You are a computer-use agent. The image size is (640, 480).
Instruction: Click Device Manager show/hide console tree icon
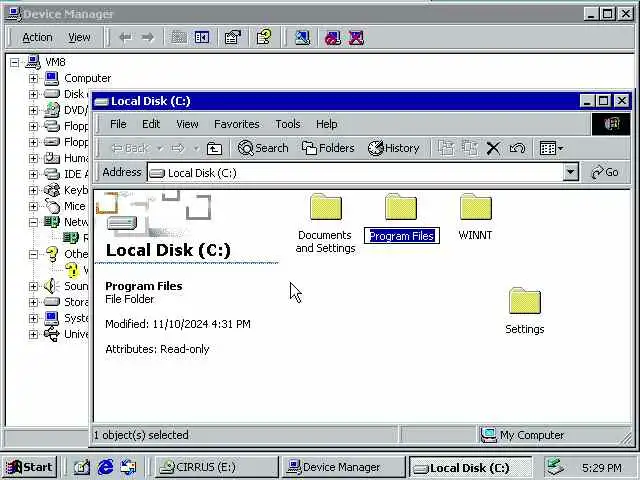pyautogui.click(x=202, y=38)
